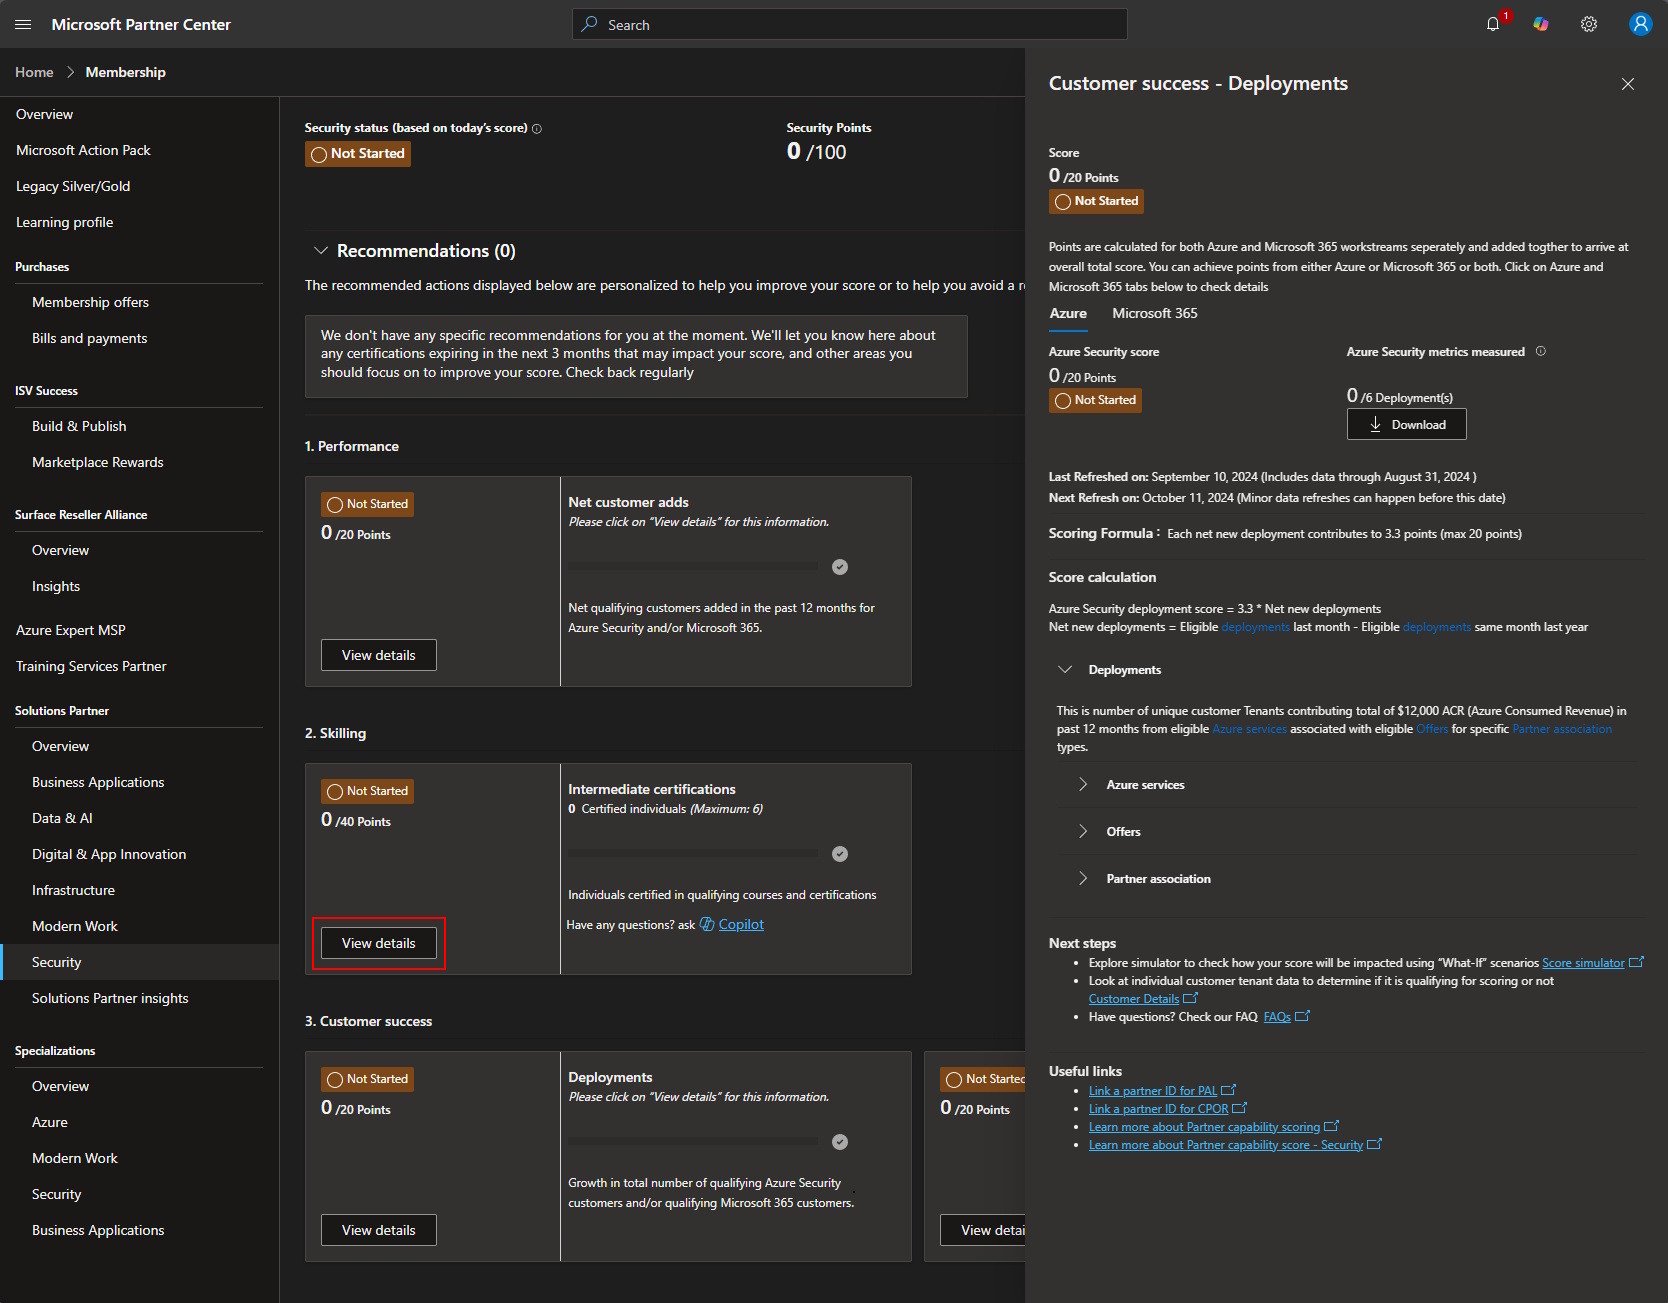
Task: Click the Copilot logo in Skilling card
Action: [707, 924]
